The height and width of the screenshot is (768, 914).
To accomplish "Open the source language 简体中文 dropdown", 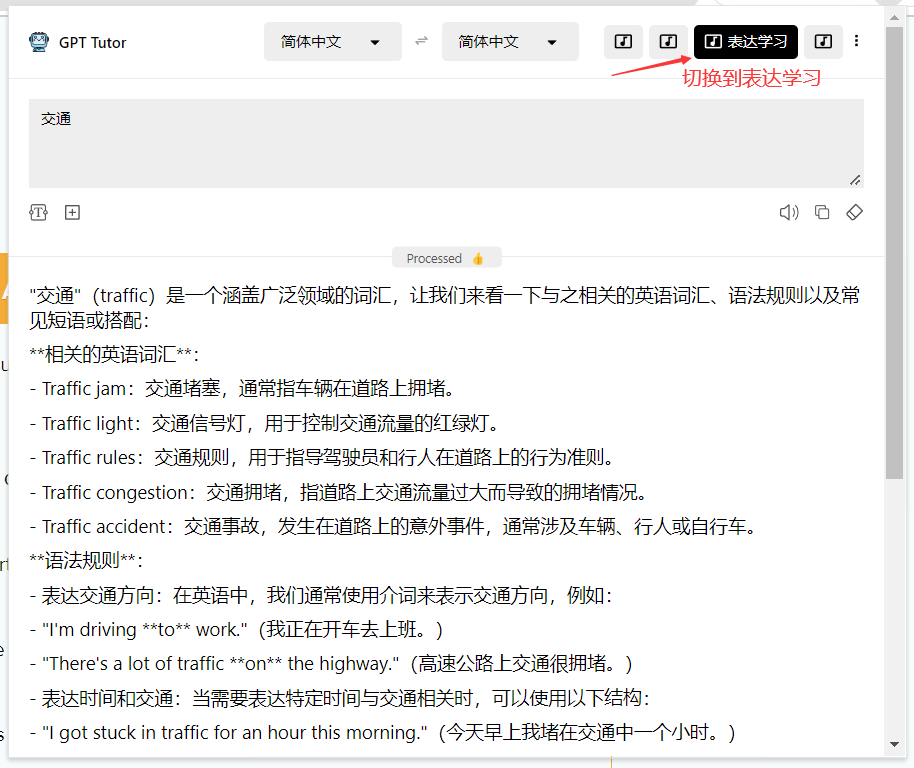I will [332, 41].
